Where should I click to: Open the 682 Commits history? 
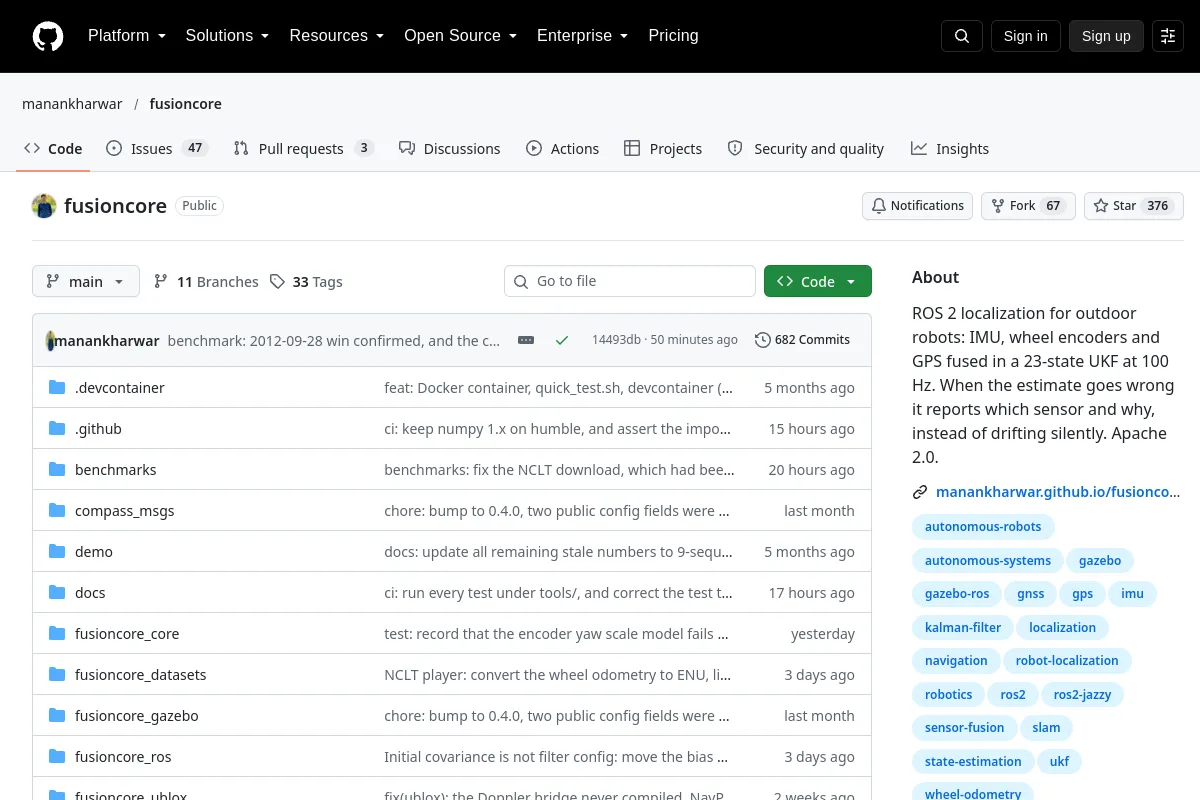click(803, 340)
